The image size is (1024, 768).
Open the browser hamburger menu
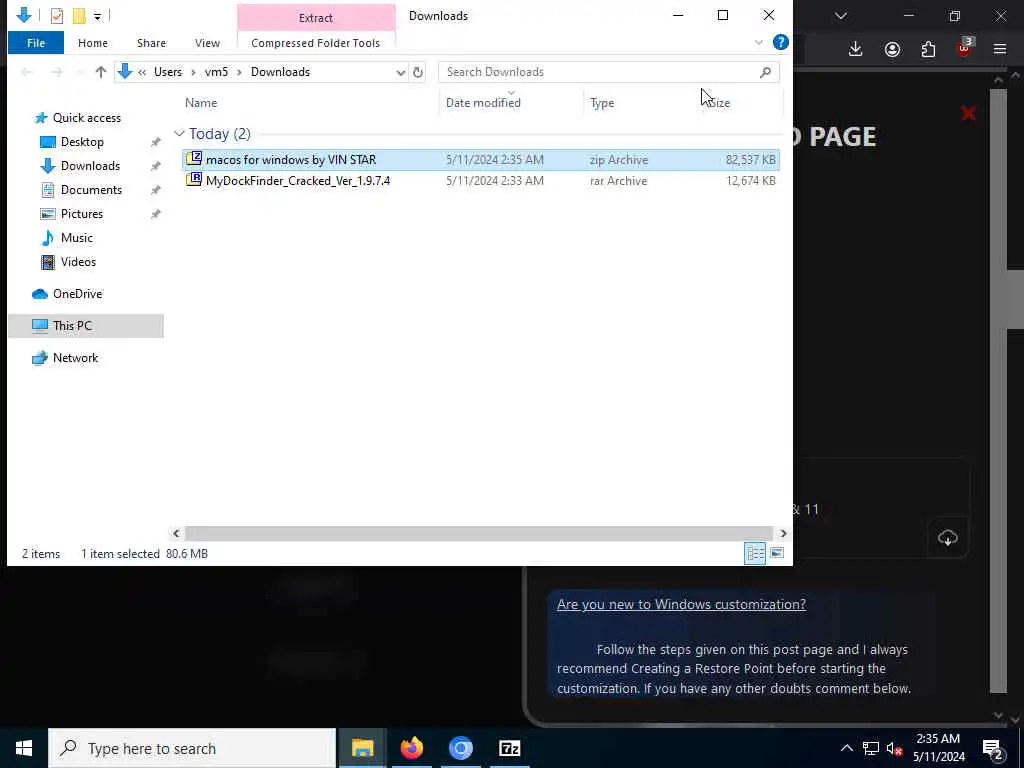point(1000,49)
